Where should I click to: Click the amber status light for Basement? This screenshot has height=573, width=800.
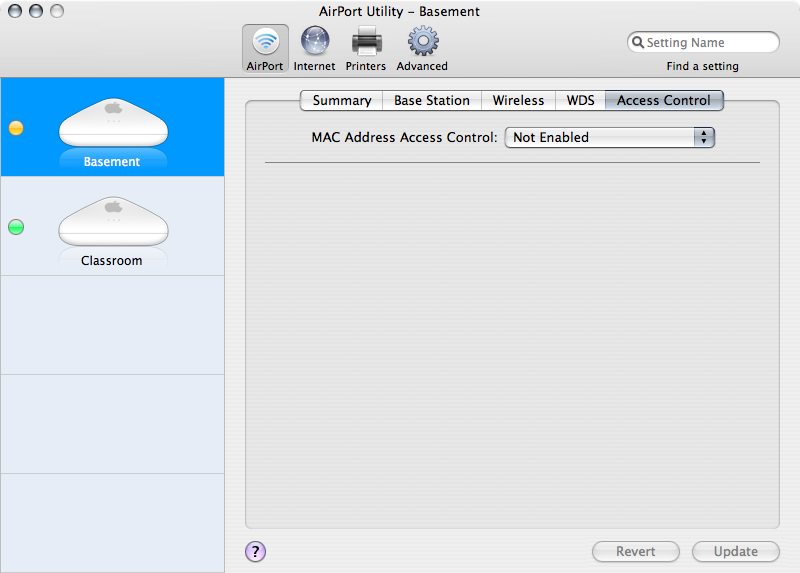16,128
